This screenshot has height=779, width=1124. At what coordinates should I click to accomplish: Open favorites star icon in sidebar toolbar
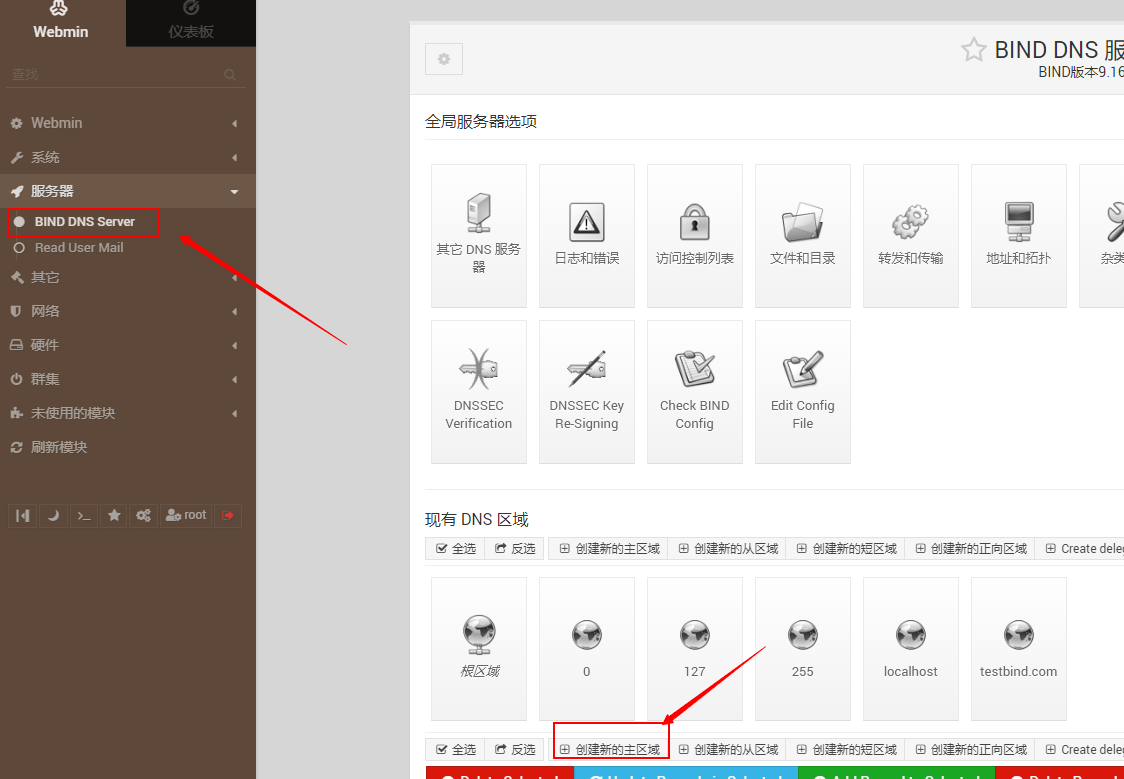pyautogui.click(x=114, y=515)
